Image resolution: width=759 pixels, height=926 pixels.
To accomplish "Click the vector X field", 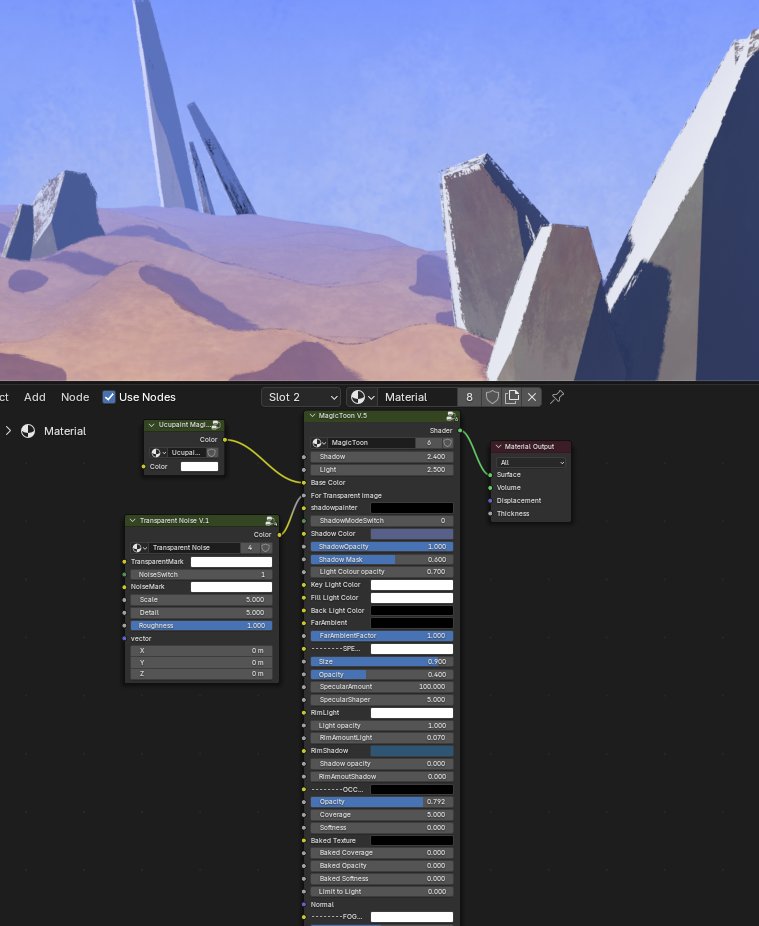I will coord(201,651).
